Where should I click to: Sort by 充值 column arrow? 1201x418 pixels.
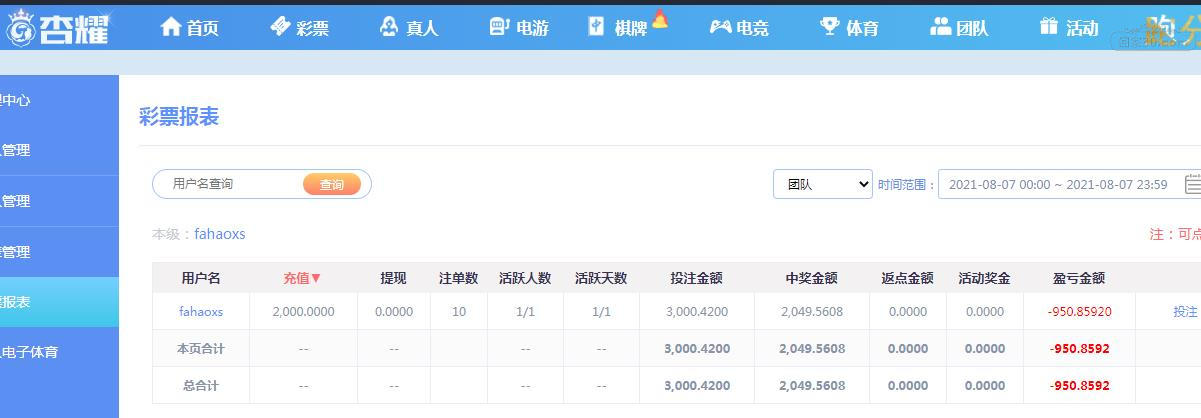click(x=316, y=278)
